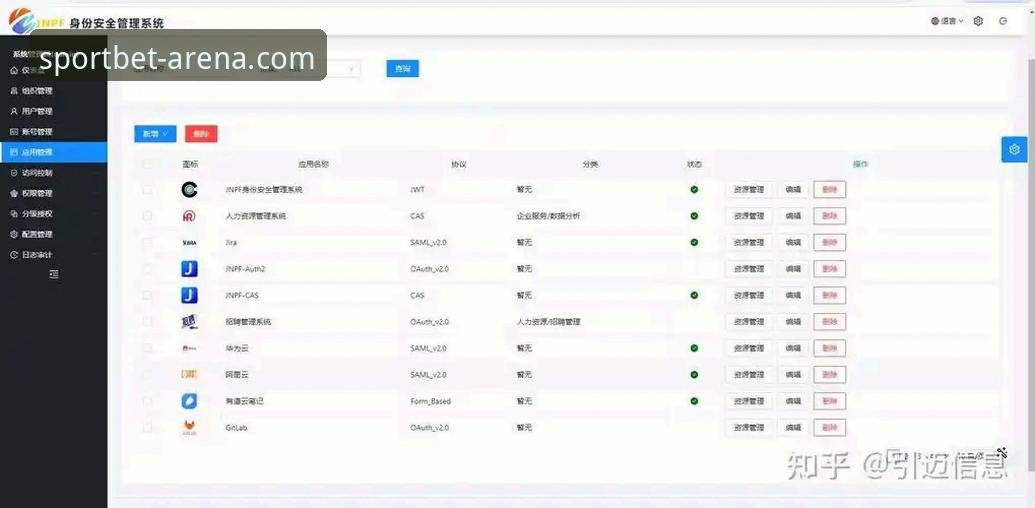Click the GitLab app icon
Screen dimensions: 1035x508
coord(189,428)
